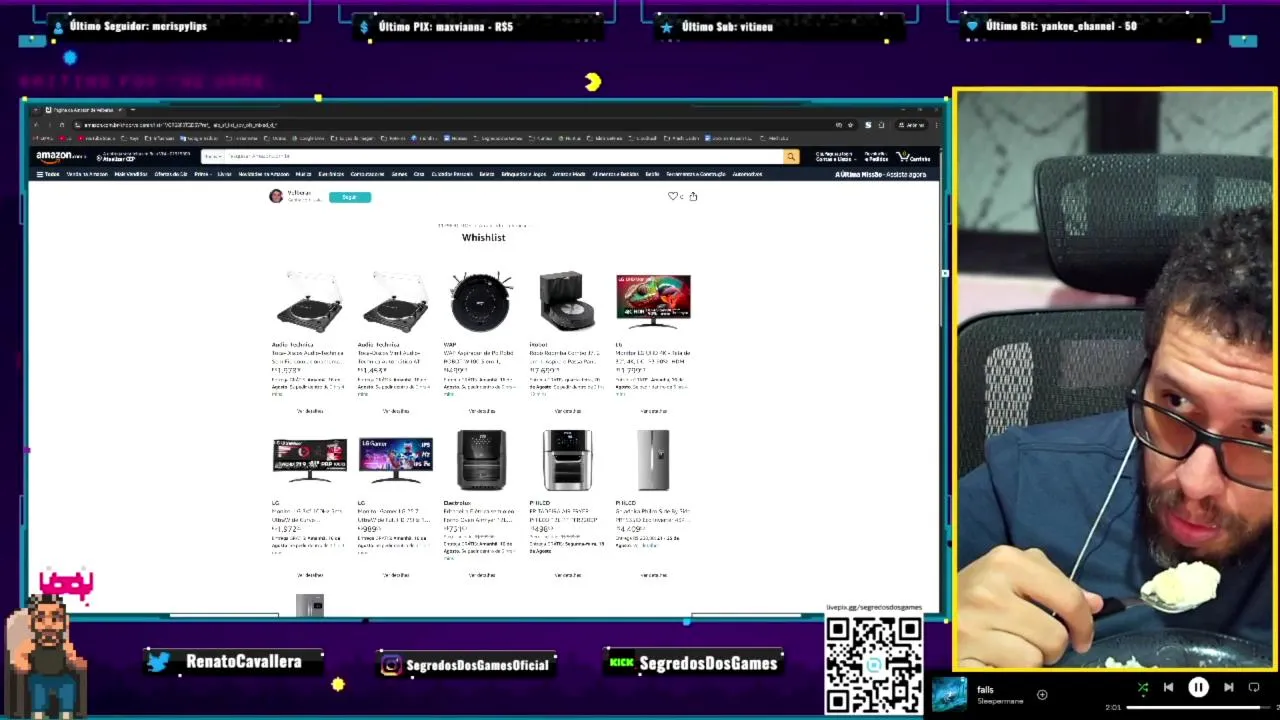The width and height of the screenshot is (1280, 720).
Task: Click the Whishlist page title
Action: pyautogui.click(x=484, y=237)
